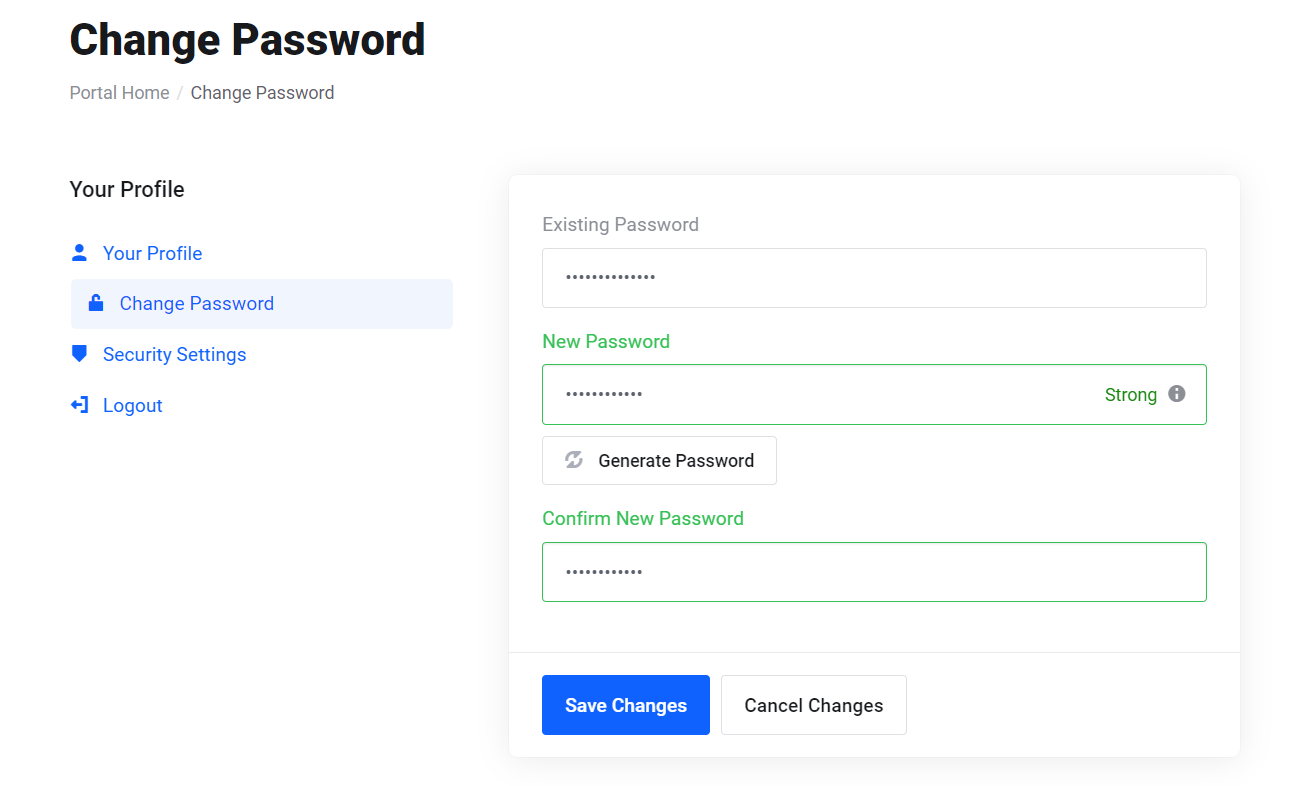Click the unlocked padlock icon in sidebar
The height and width of the screenshot is (786, 1314).
coord(96,303)
